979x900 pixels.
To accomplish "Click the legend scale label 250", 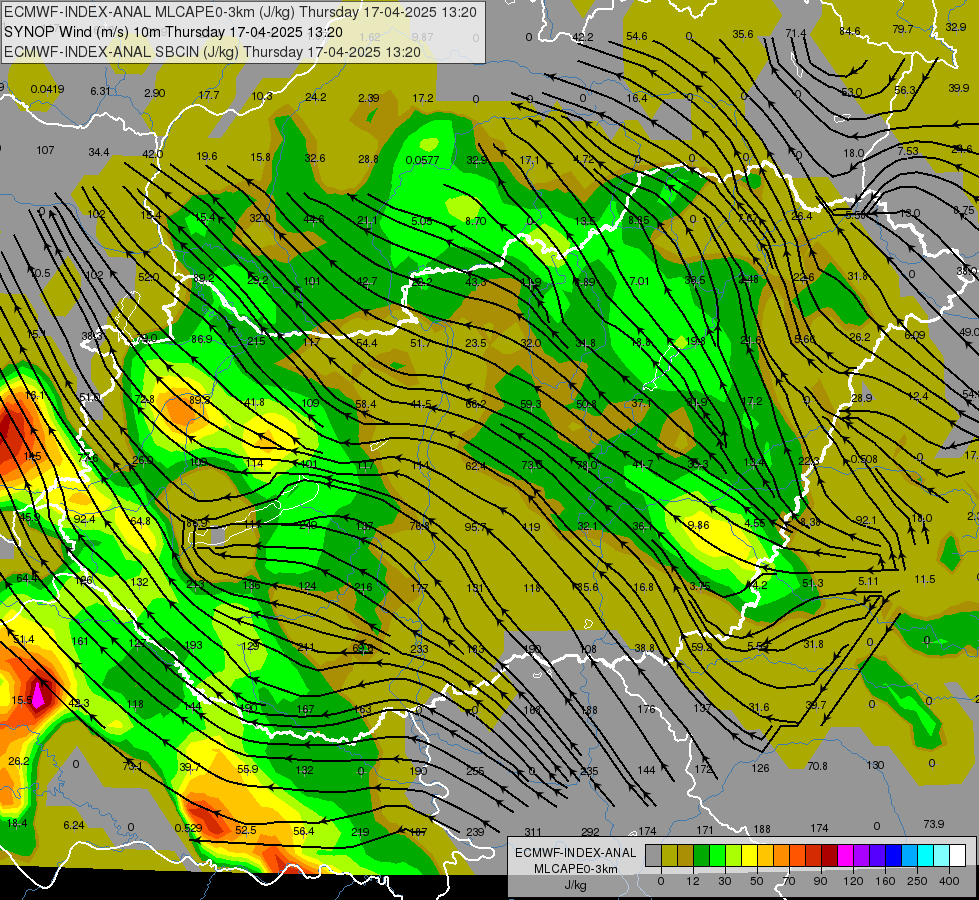I will point(917,881).
